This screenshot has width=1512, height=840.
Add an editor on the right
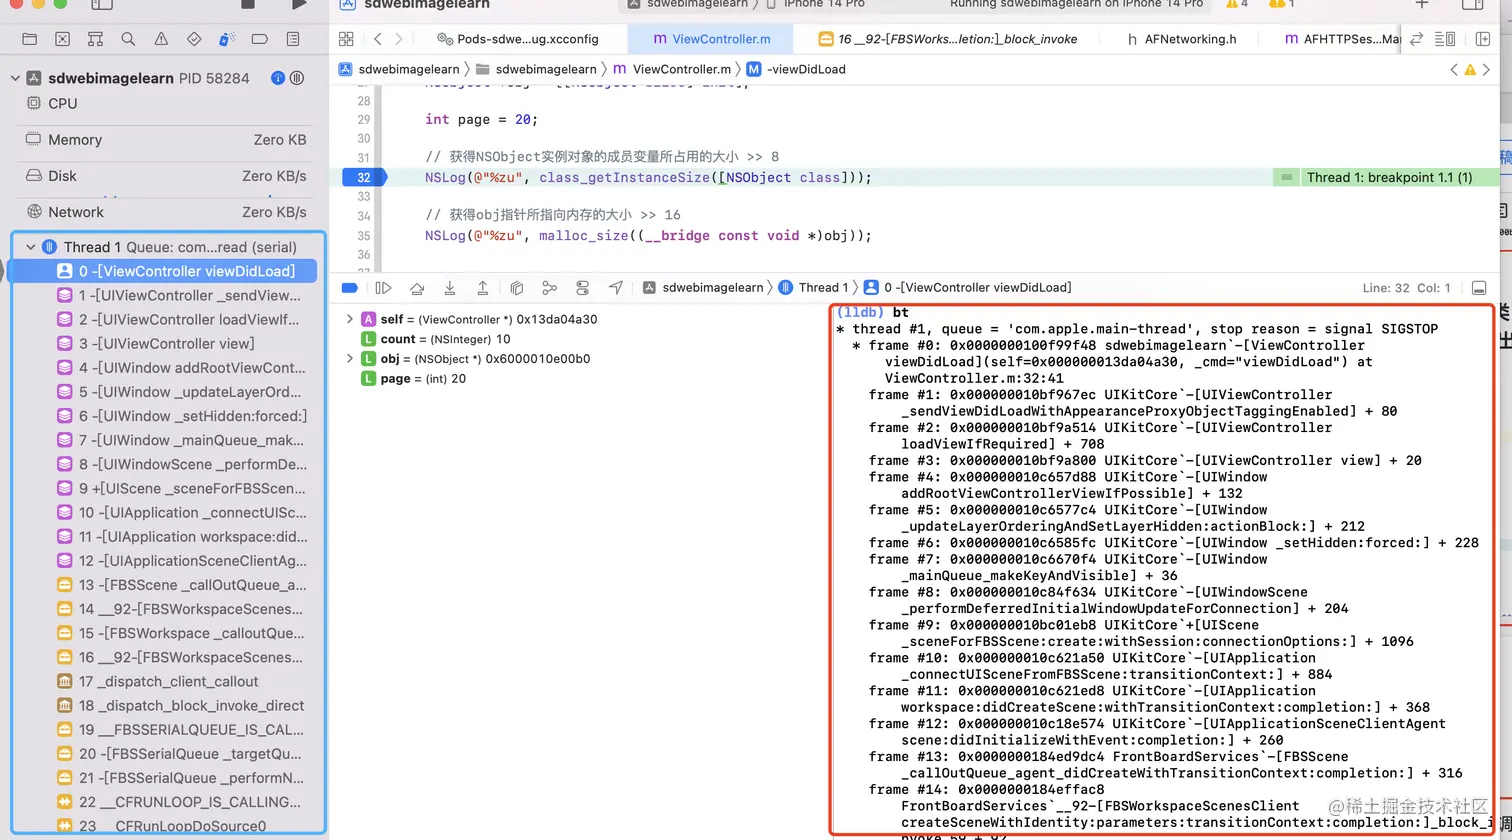(1483, 39)
